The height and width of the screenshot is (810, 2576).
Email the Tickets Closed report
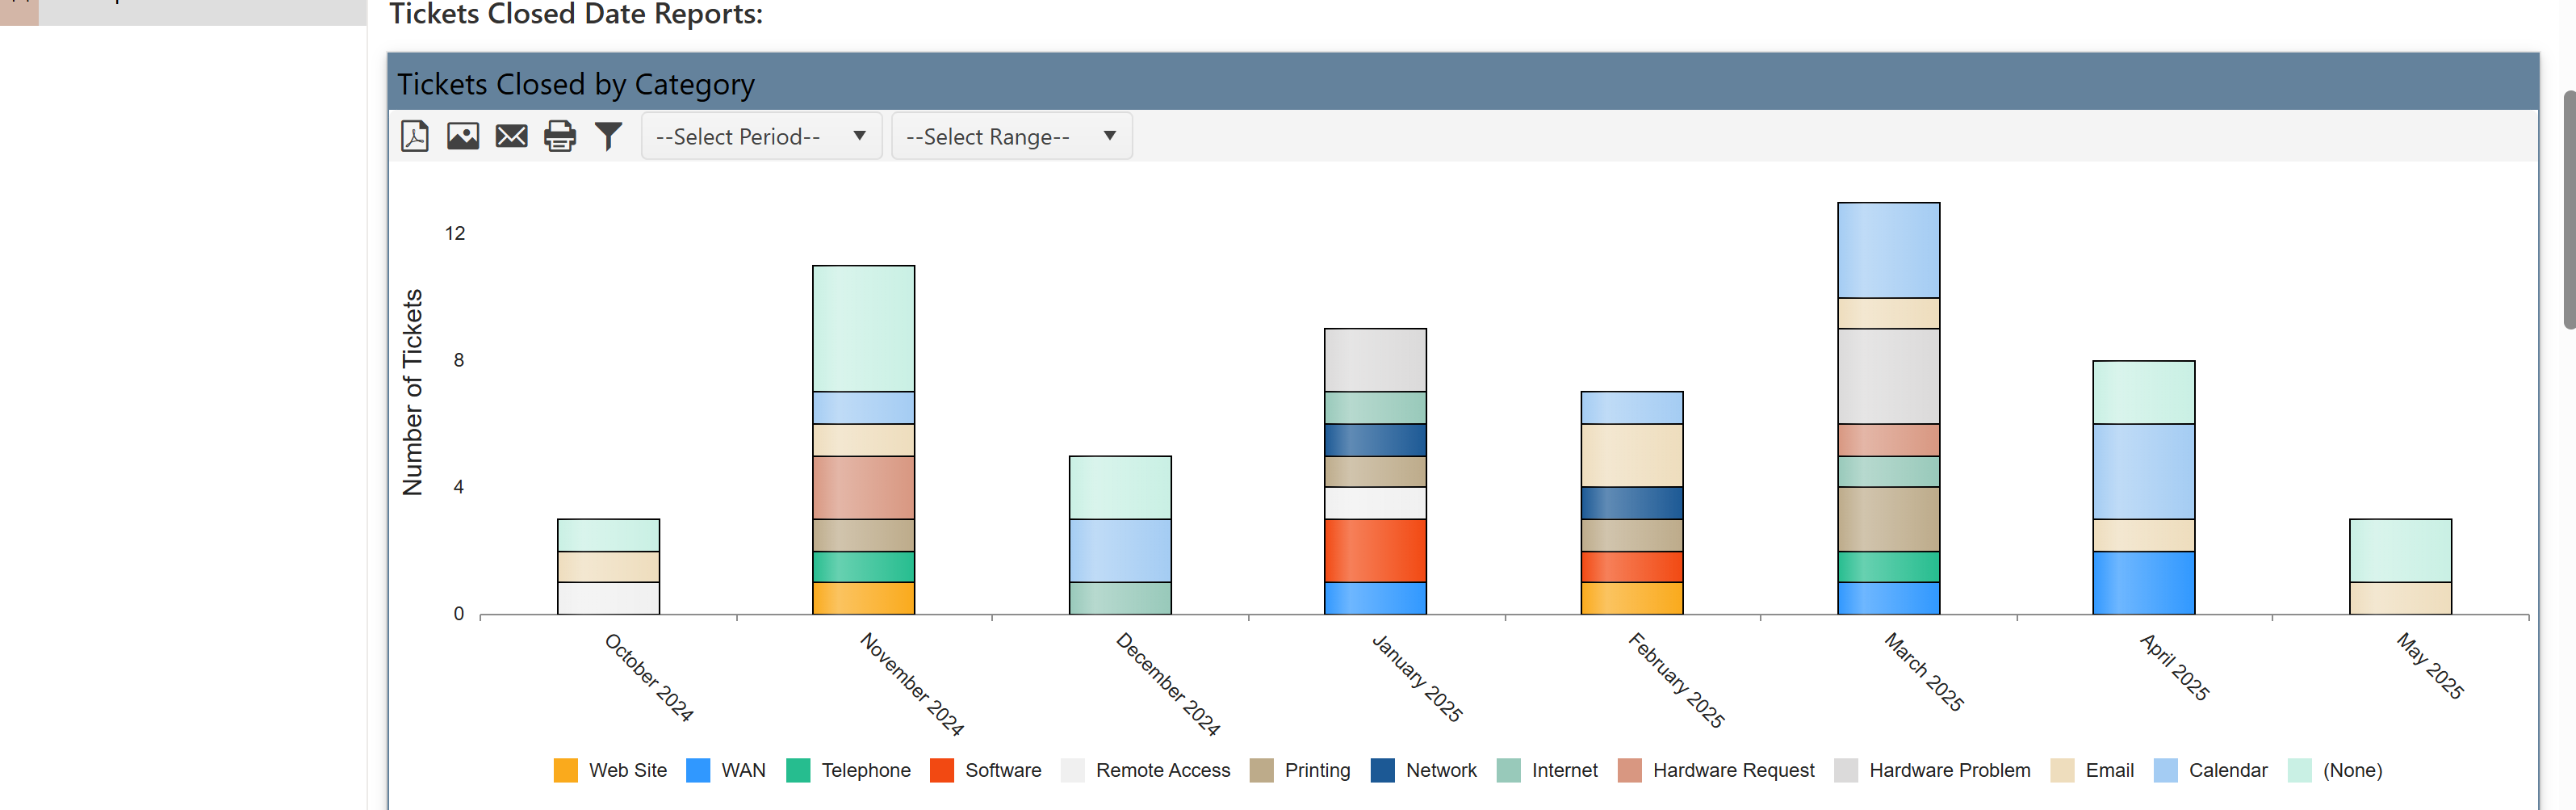point(511,136)
